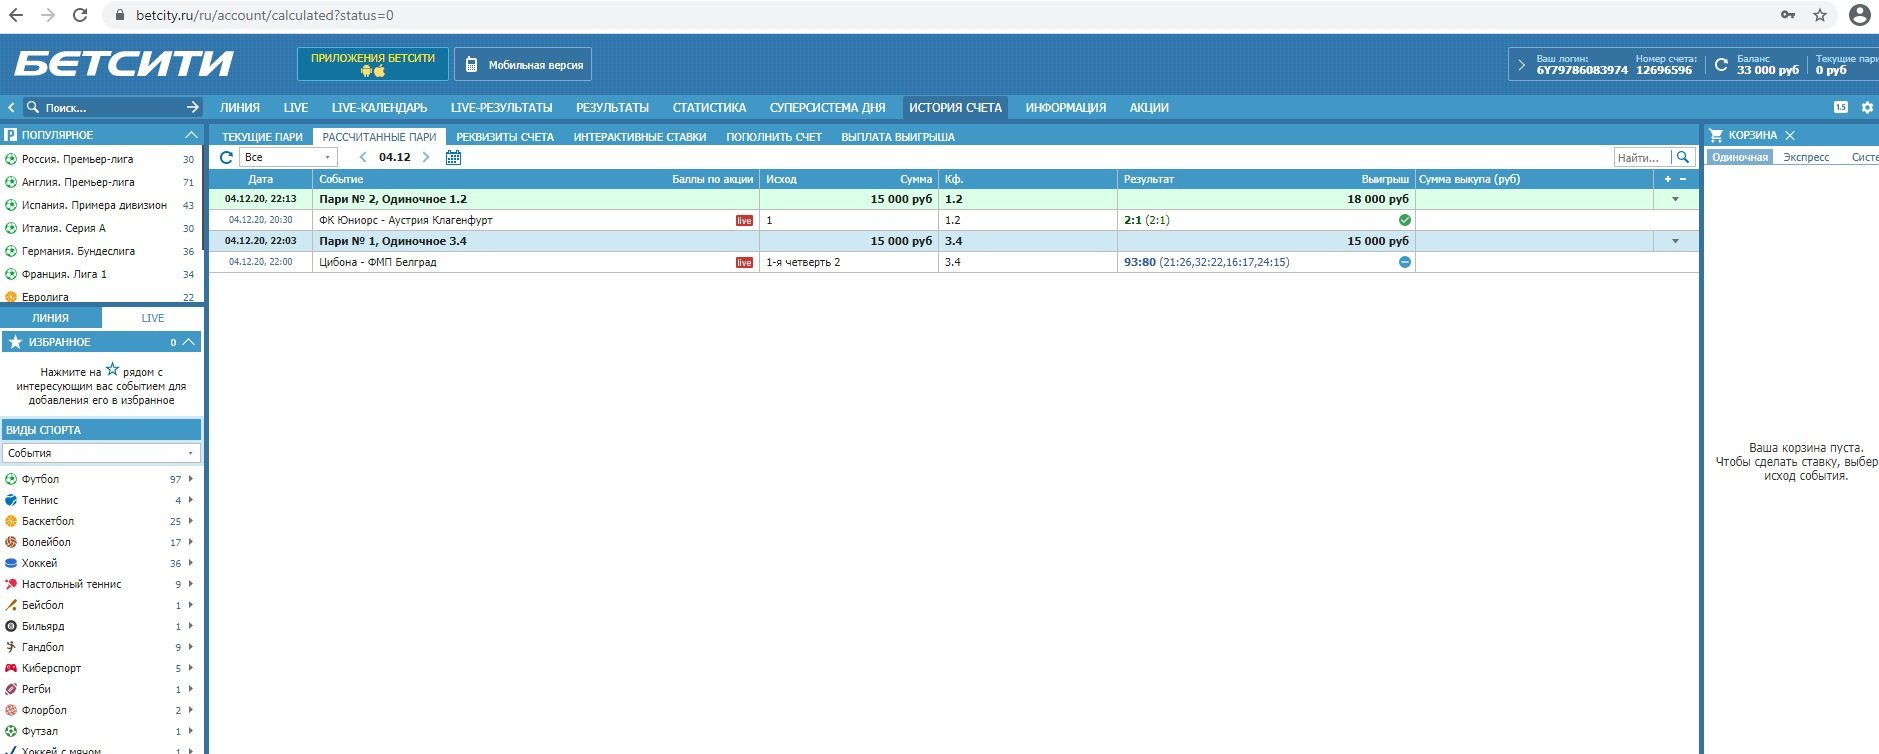Go to the previous date arrow

tap(363, 157)
